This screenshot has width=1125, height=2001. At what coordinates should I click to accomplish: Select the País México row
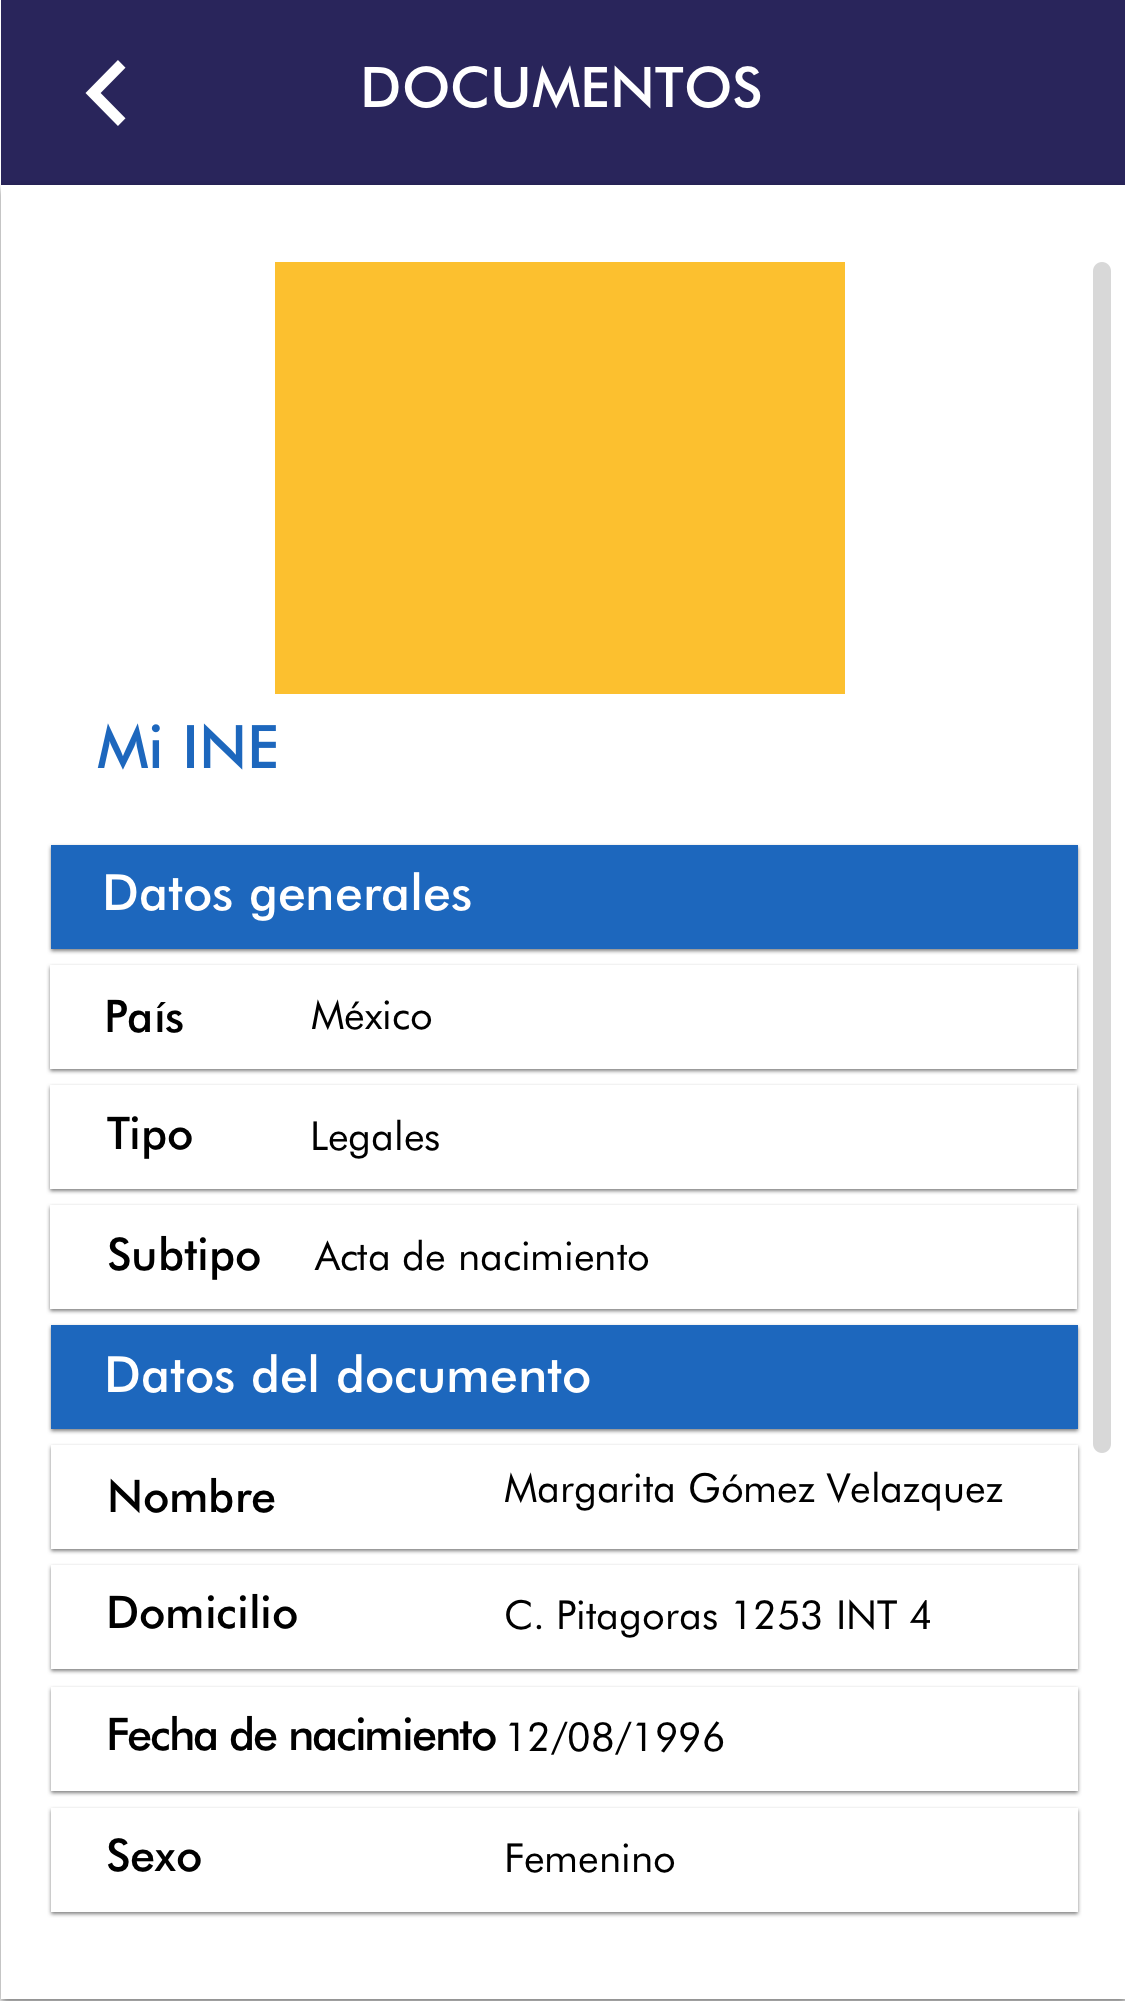click(x=564, y=1017)
